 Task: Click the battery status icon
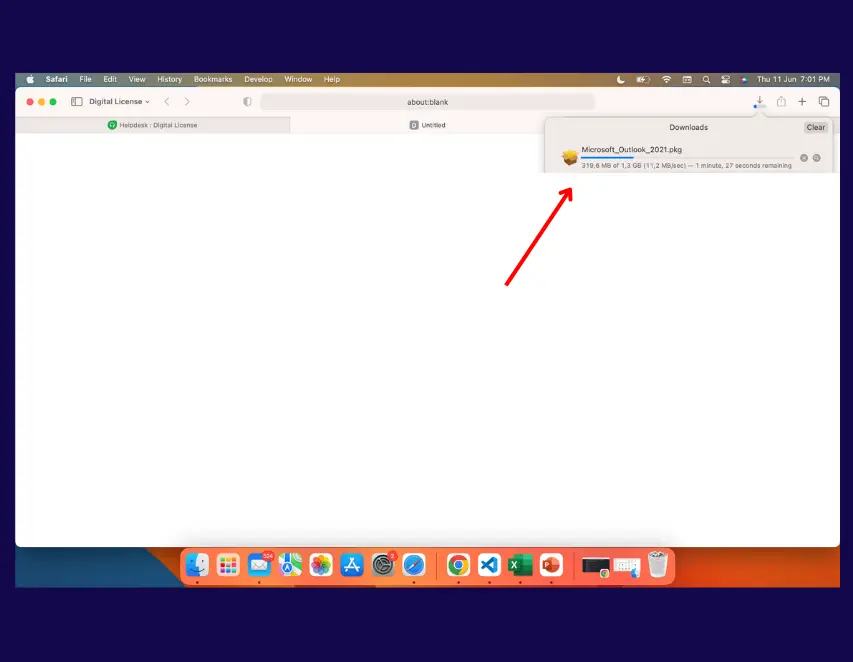pos(643,79)
